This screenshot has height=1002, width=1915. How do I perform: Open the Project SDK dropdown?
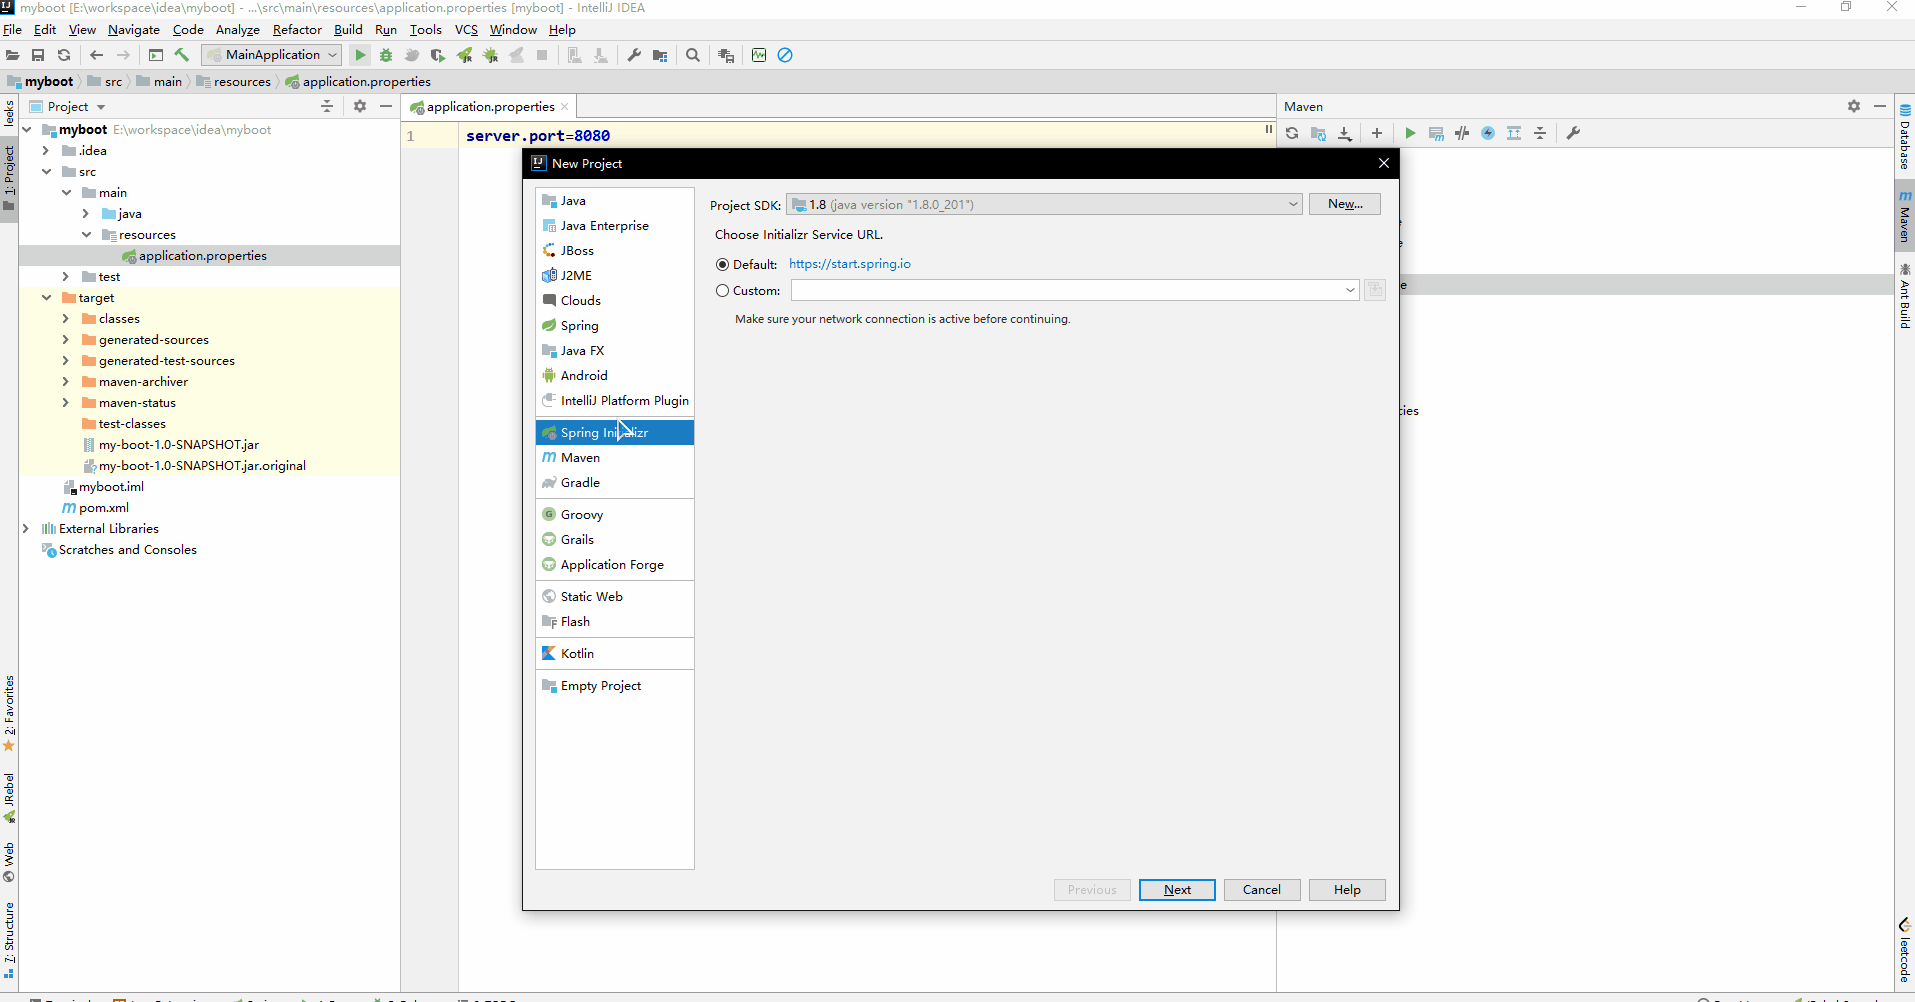(x=1044, y=204)
